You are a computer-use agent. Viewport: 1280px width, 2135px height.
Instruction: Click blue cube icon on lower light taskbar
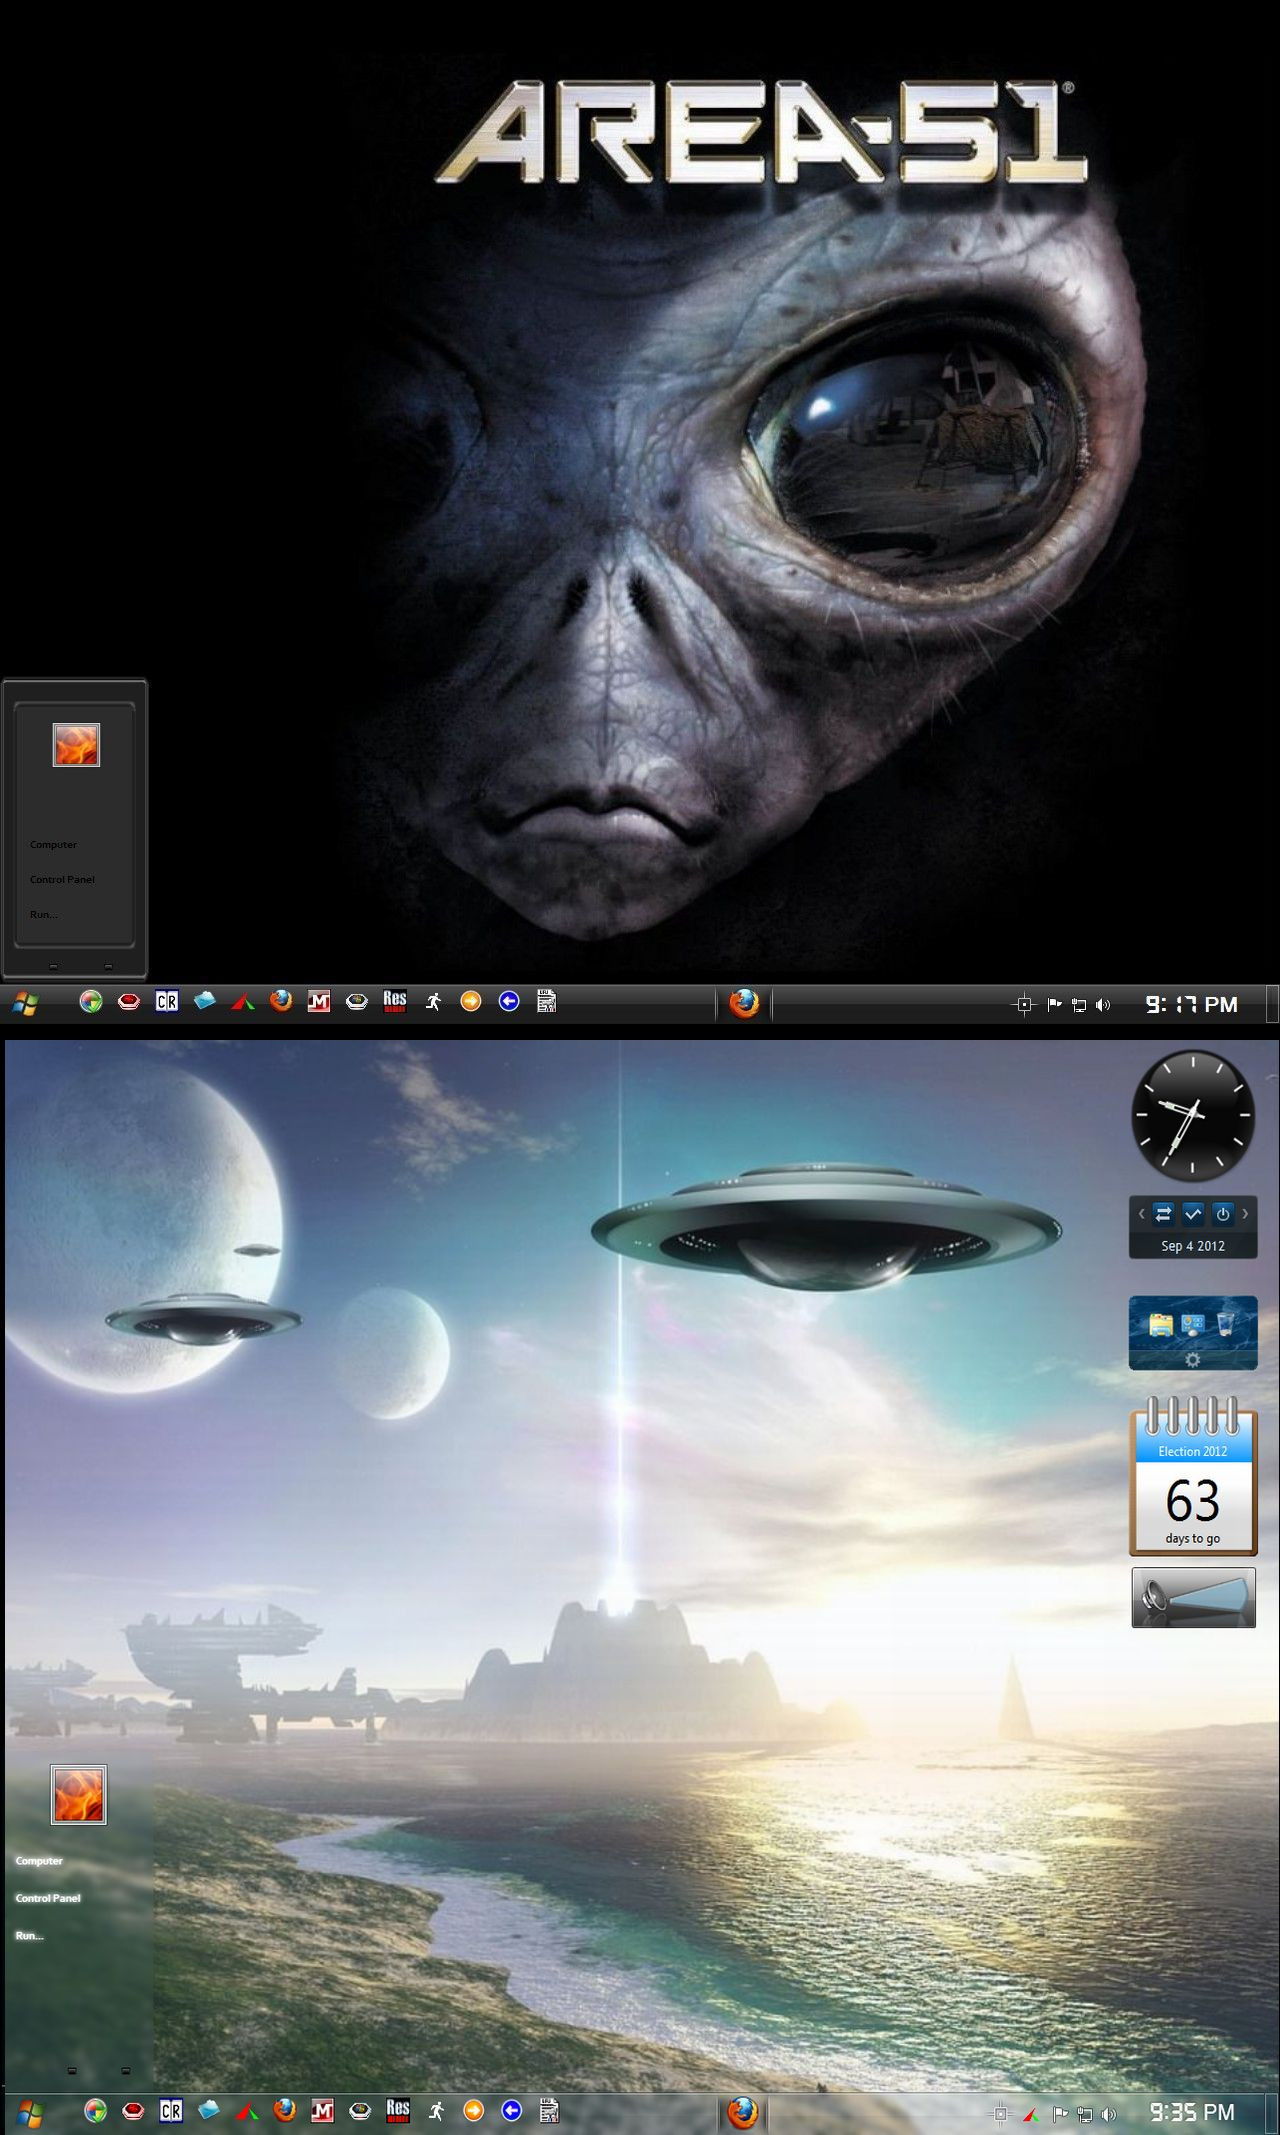209,2110
